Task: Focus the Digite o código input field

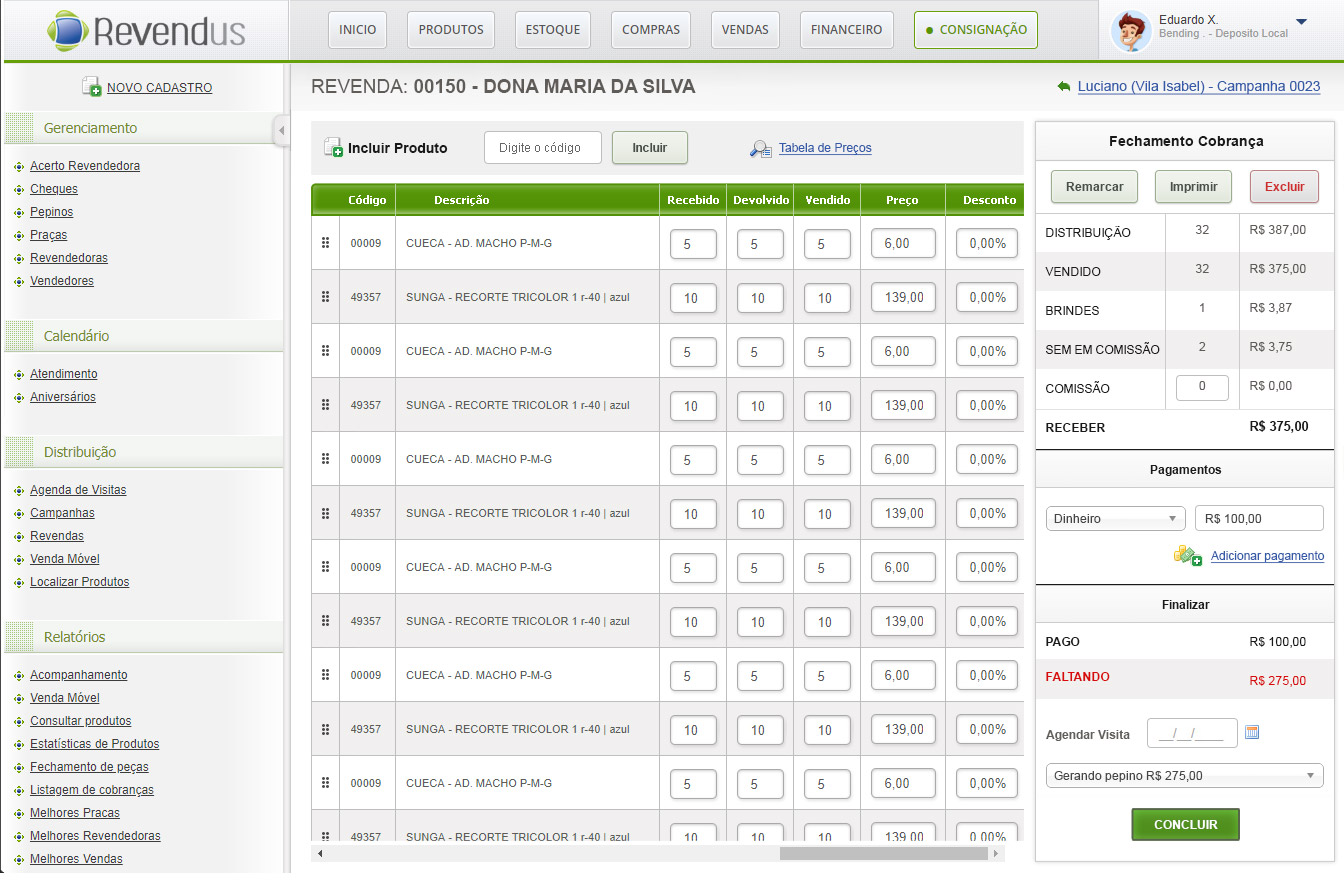Action: 542,147
